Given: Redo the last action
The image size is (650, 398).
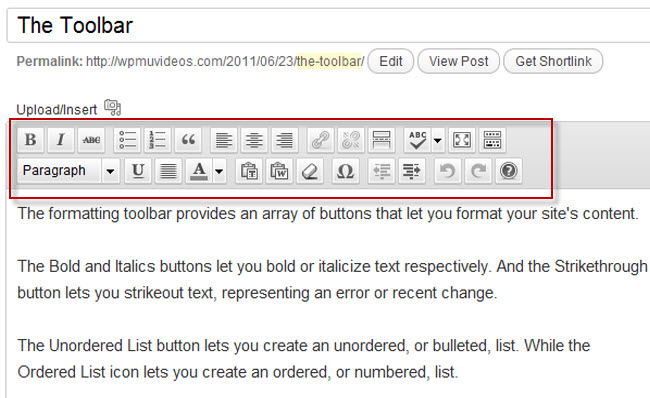Looking at the screenshot, I should [x=478, y=171].
